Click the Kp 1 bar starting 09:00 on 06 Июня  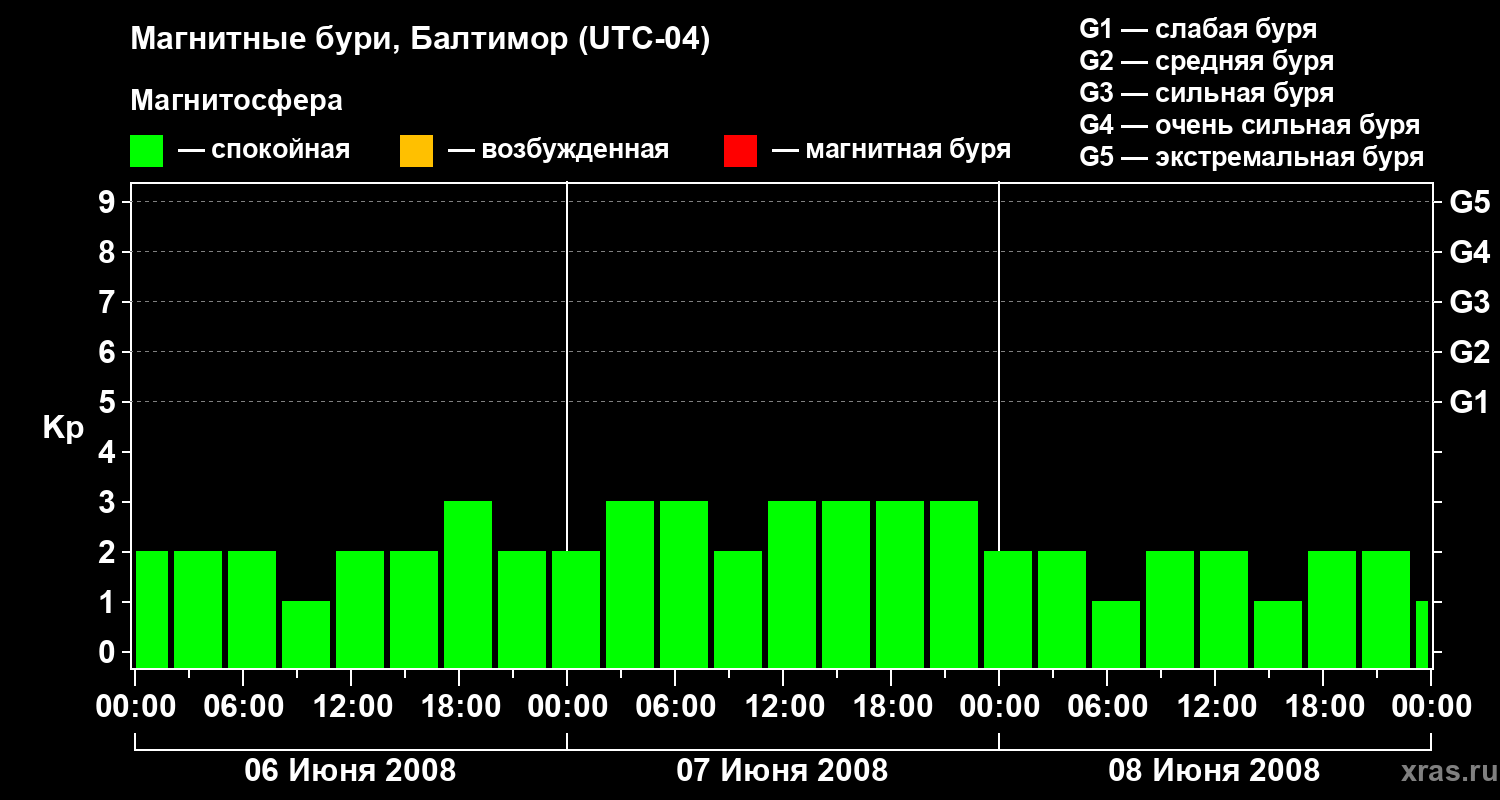pos(306,634)
